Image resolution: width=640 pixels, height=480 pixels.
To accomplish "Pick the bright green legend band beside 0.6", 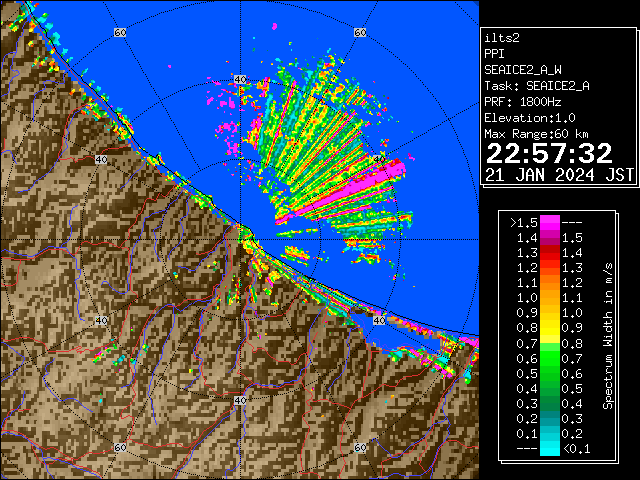I will (550, 358).
